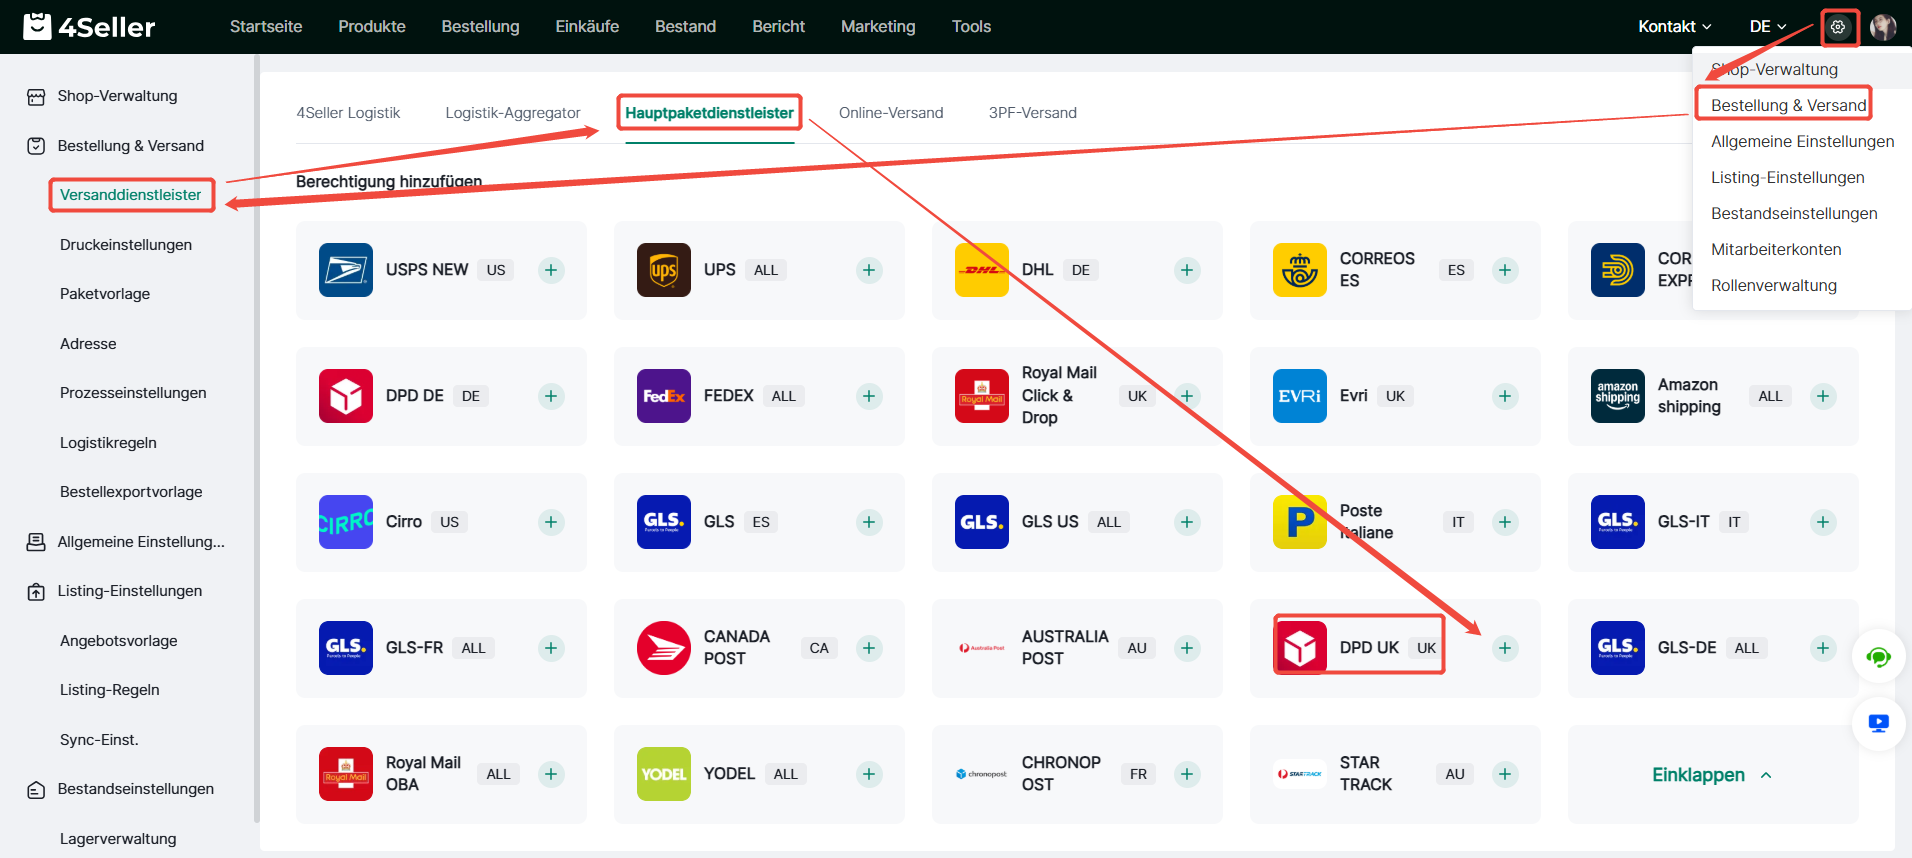Click the 4Seller logo
The width and height of the screenshot is (1912, 858).
89,27
